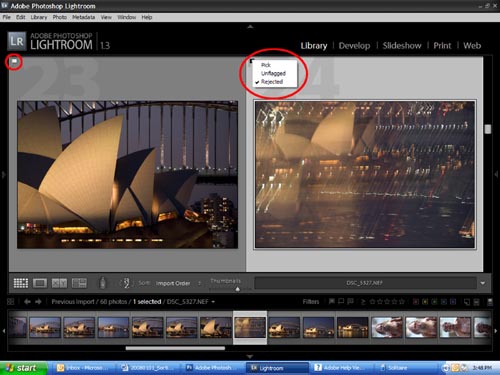Collapse top module picker panel triangle
Image resolution: width=500 pixels, height=375 pixels.
coord(250,27)
